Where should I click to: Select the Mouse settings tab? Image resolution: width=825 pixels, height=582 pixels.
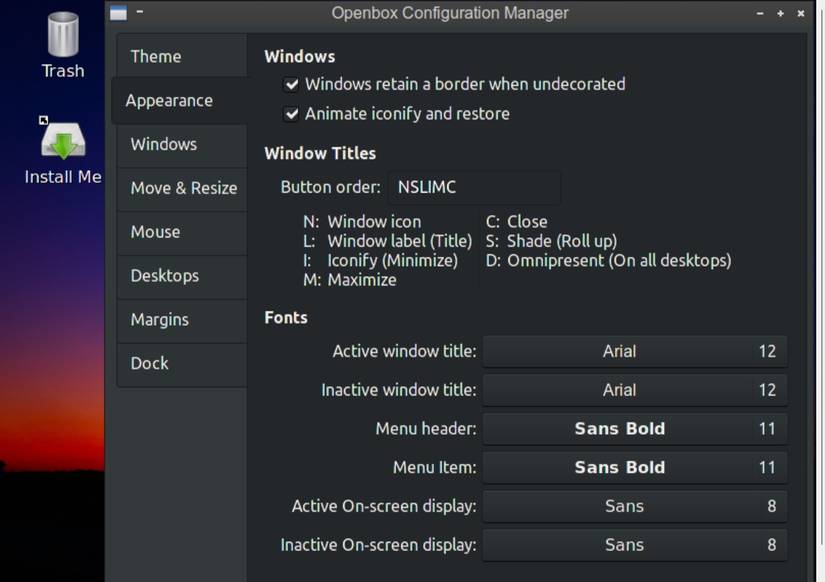tap(156, 232)
